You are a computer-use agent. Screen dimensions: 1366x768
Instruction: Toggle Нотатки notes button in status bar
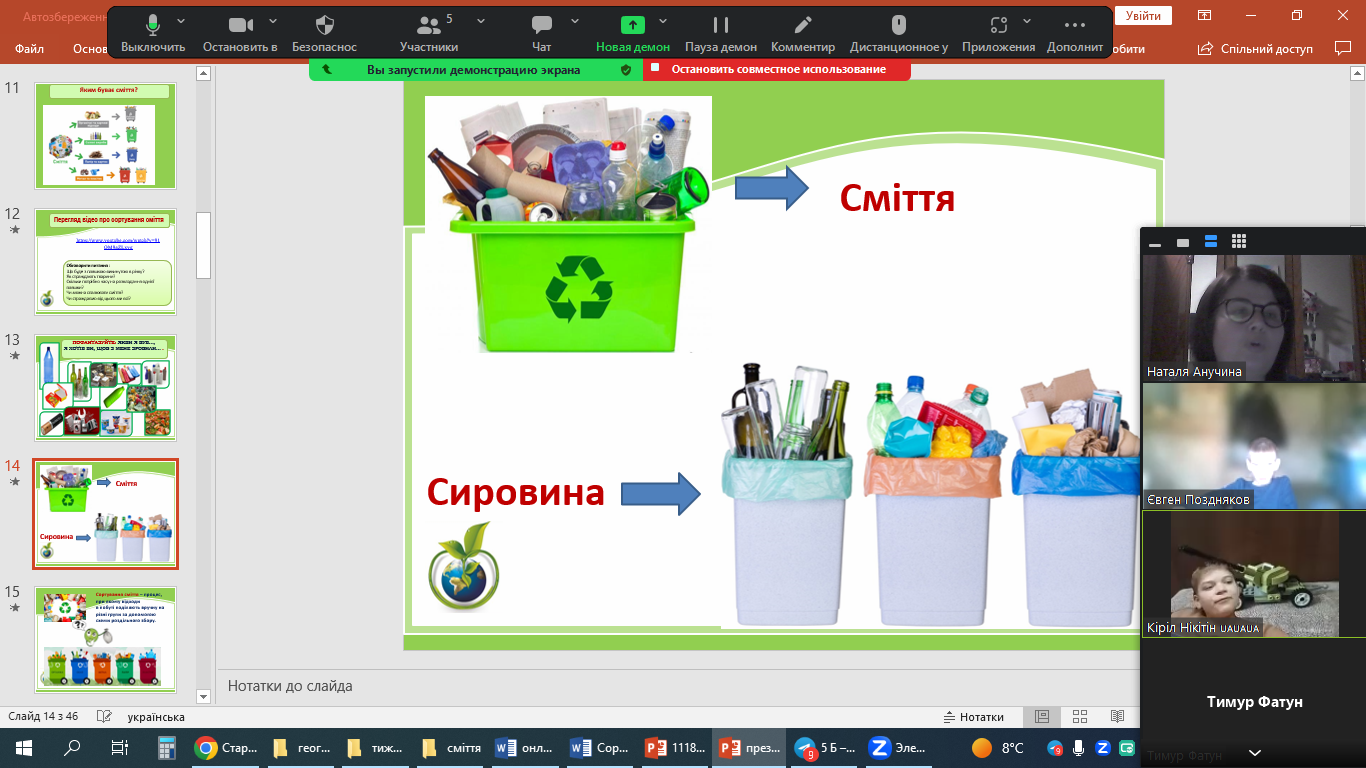click(974, 717)
